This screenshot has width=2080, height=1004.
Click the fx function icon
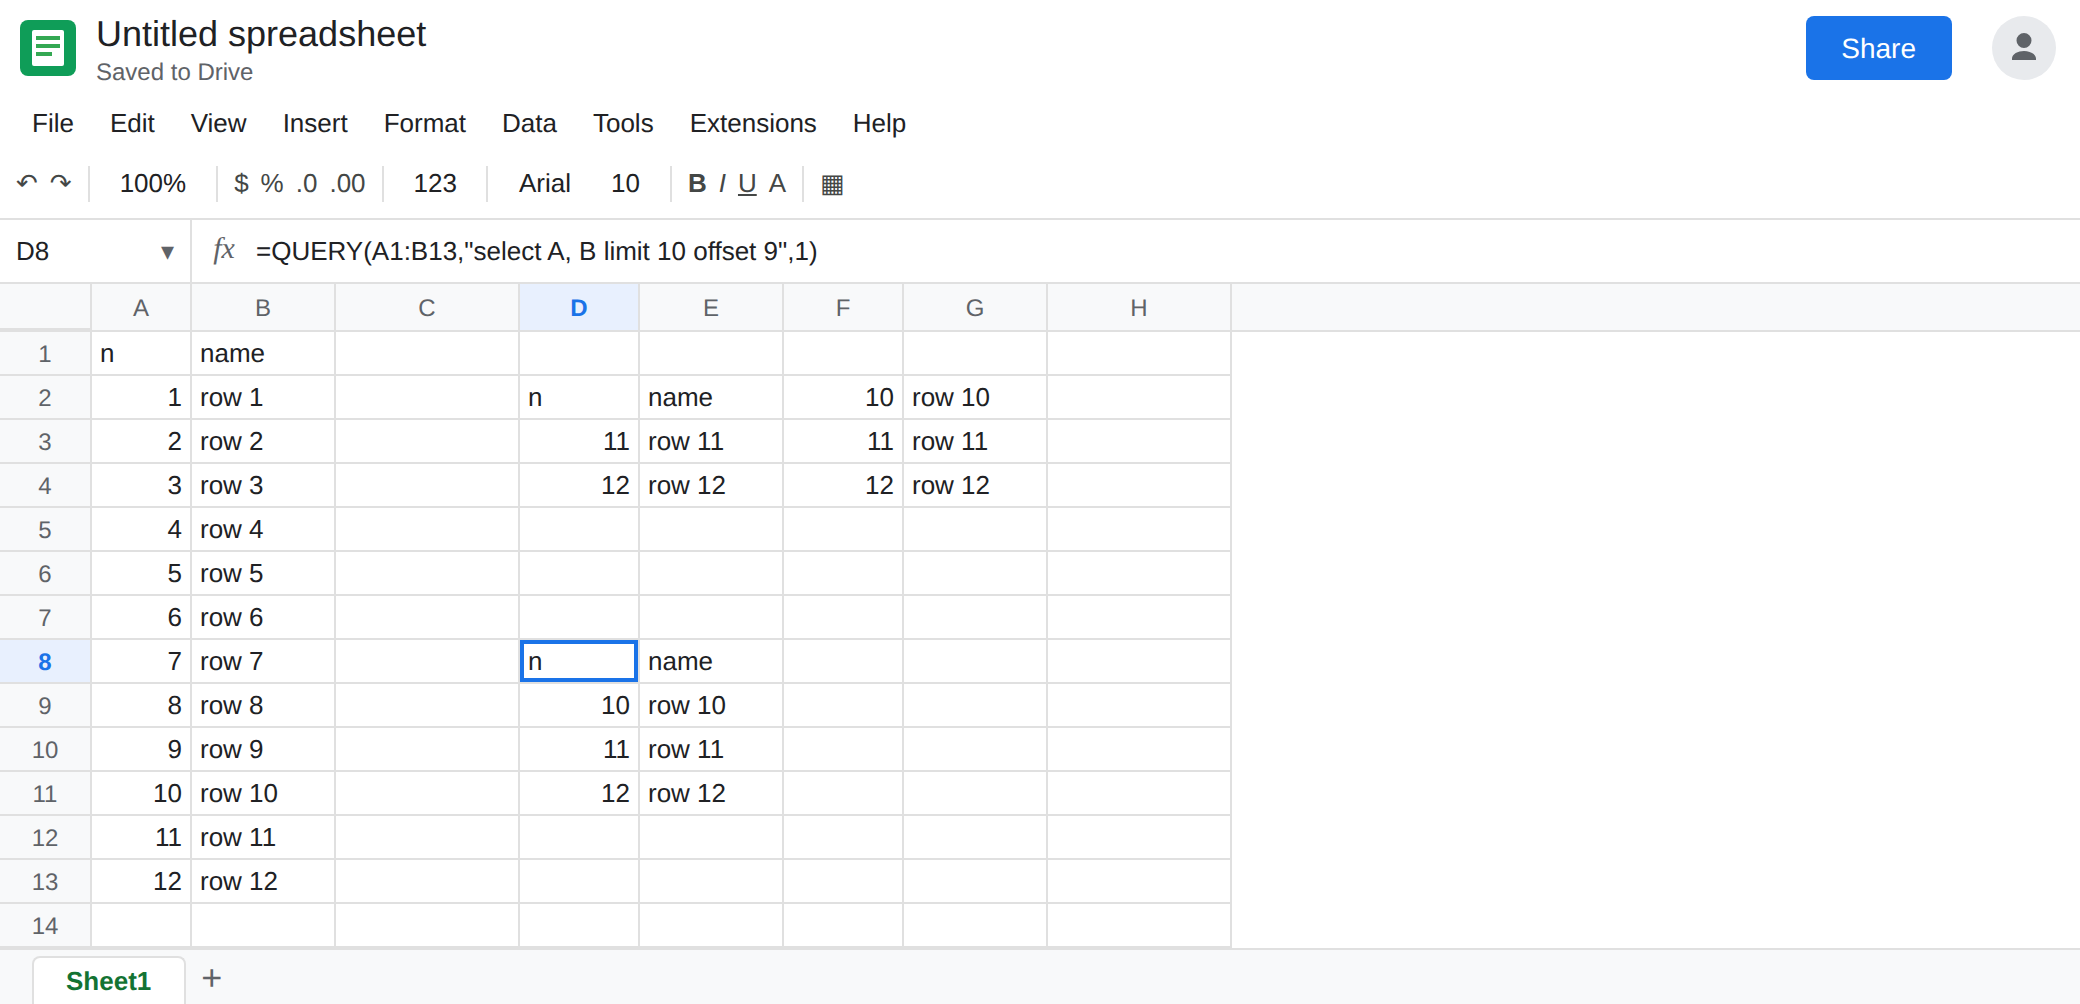224,250
